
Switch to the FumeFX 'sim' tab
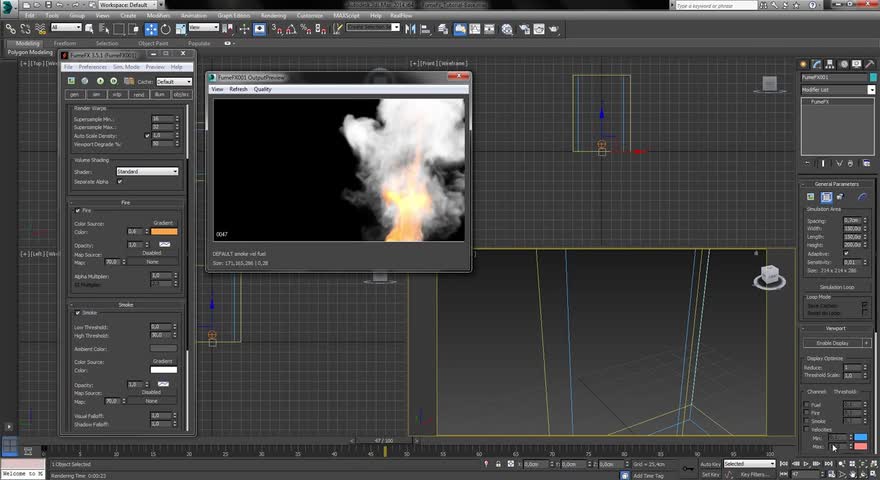95,95
